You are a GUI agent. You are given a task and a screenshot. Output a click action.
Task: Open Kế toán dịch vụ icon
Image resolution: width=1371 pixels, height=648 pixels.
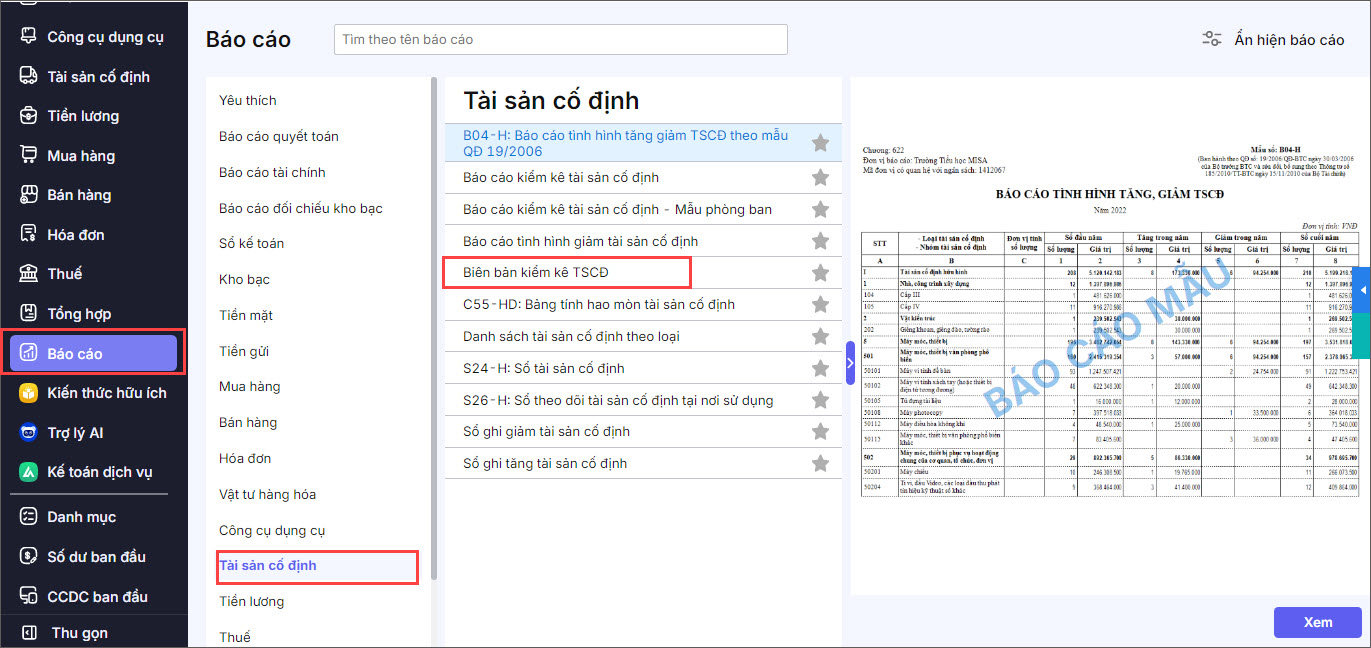[x=29, y=472]
